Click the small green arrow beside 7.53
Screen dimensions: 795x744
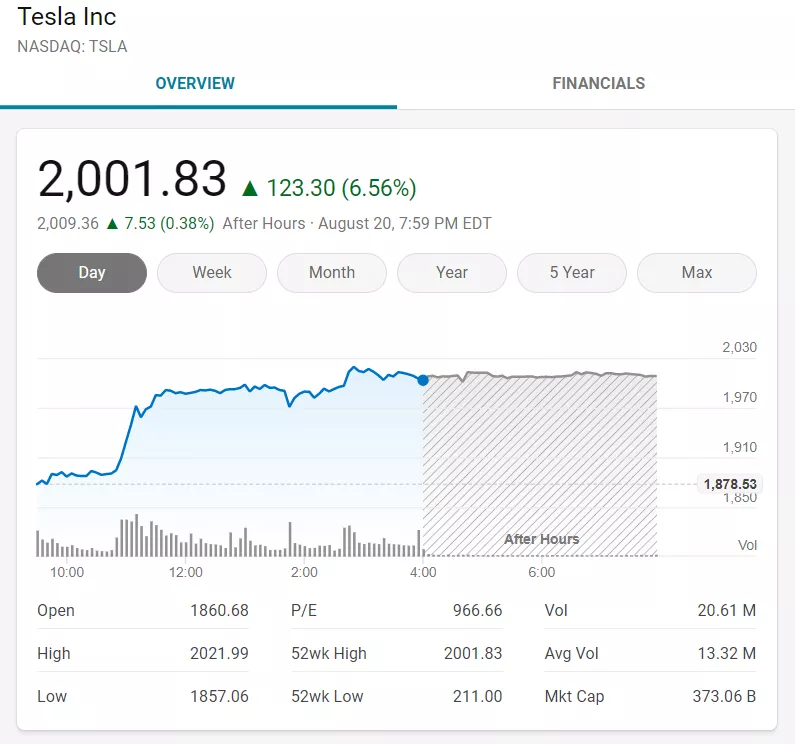(113, 223)
